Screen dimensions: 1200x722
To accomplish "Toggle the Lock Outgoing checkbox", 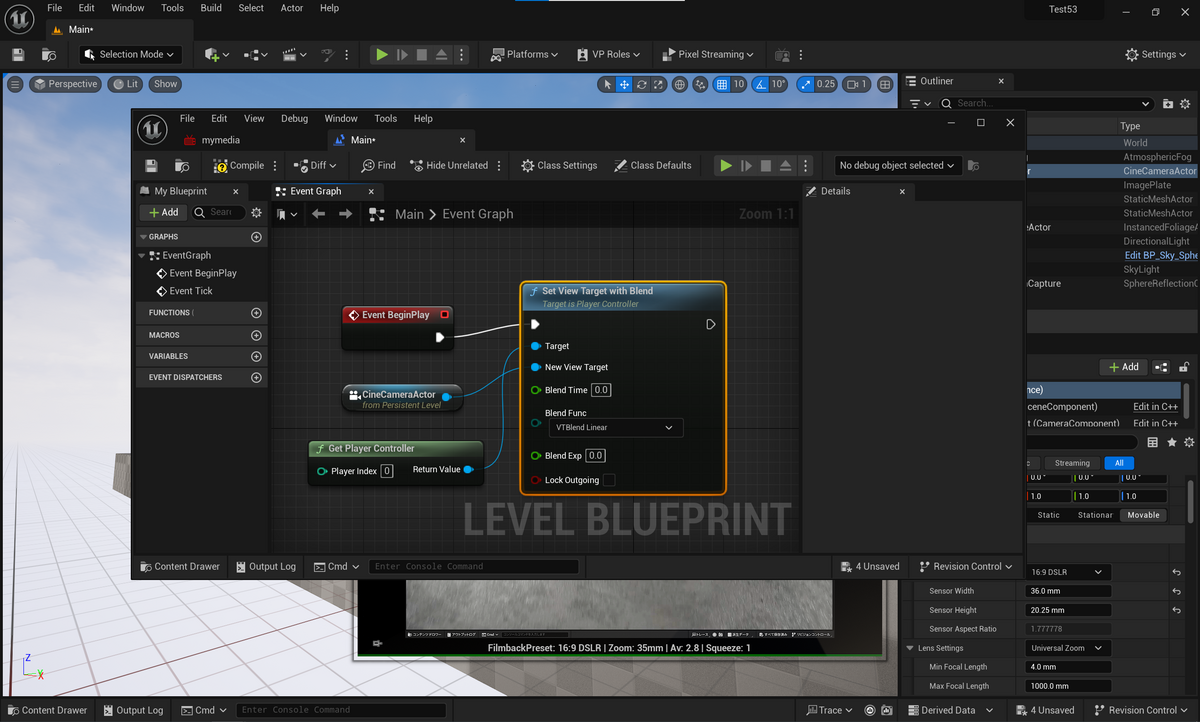I will [x=609, y=480].
